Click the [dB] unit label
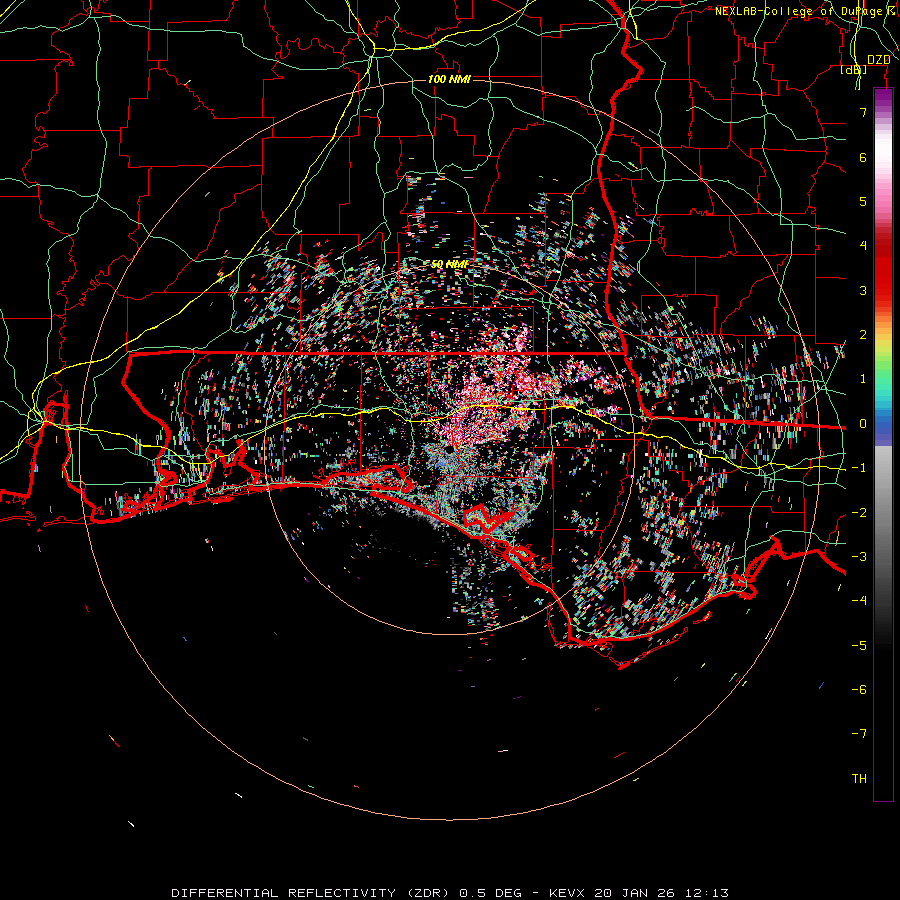The height and width of the screenshot is (900, 900). pos(854,70)
